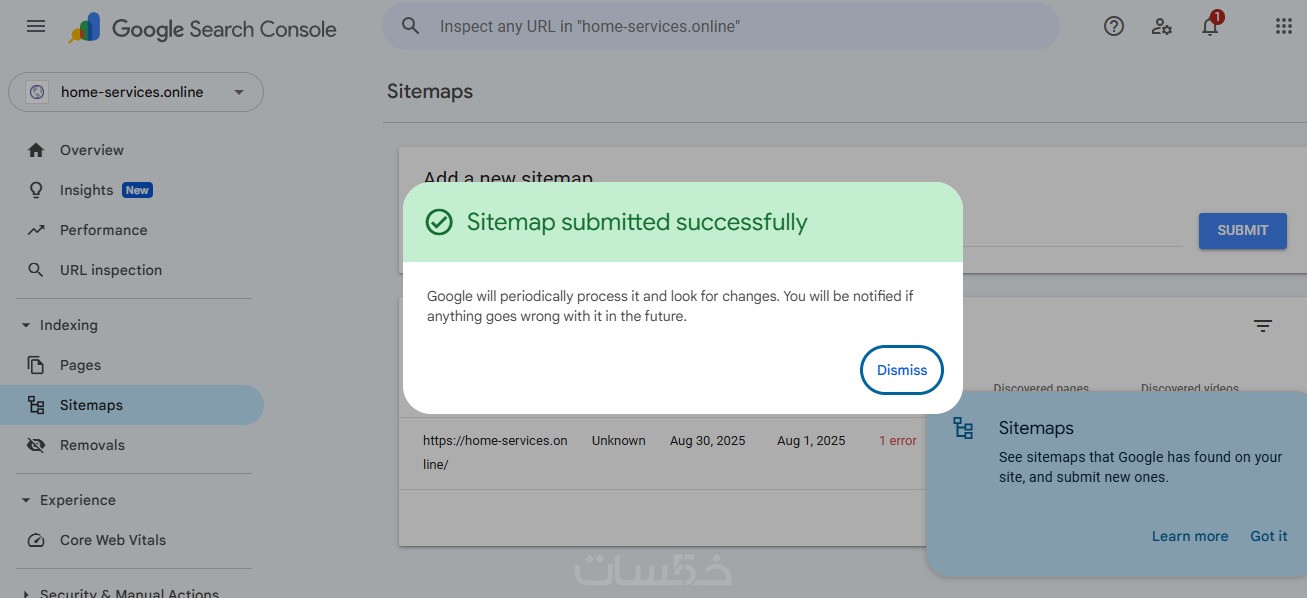The height and width of the screenshot is (598, 1307).
Task: Click Got it on Sitemaps tip
Action: pyautogui.click(x=1268, y=536)
